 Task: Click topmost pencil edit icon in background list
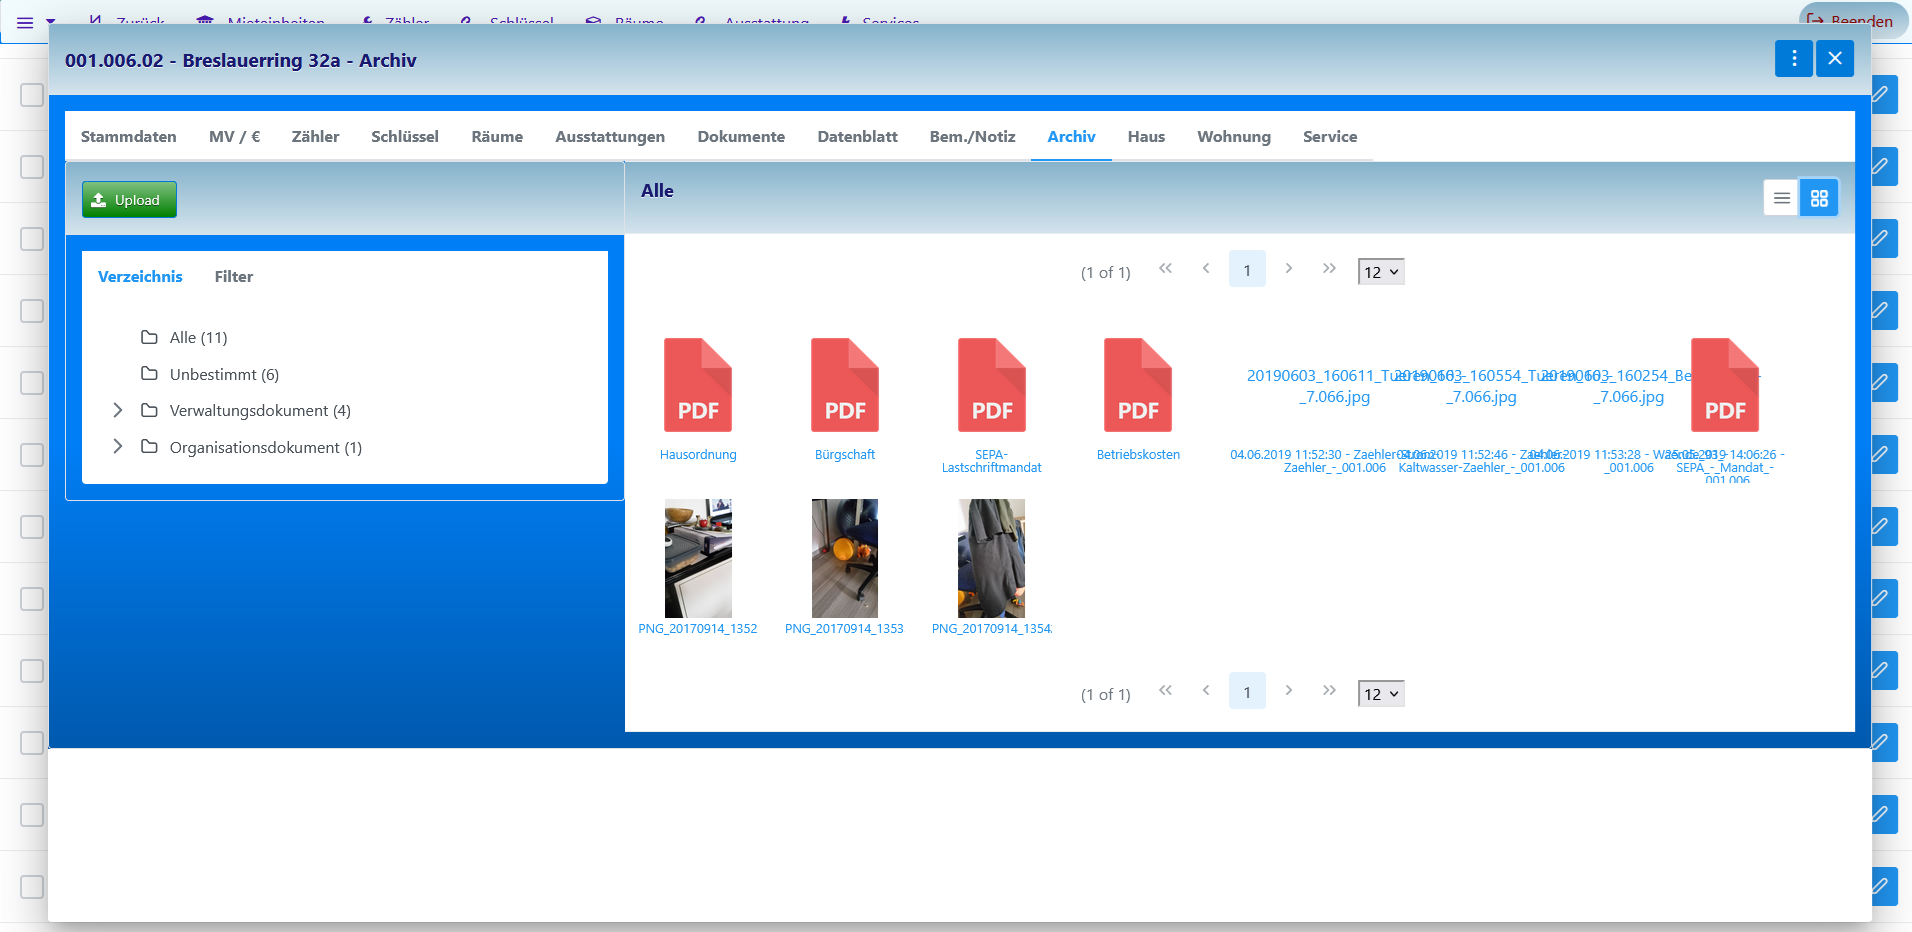click(x=1882, y=94)
